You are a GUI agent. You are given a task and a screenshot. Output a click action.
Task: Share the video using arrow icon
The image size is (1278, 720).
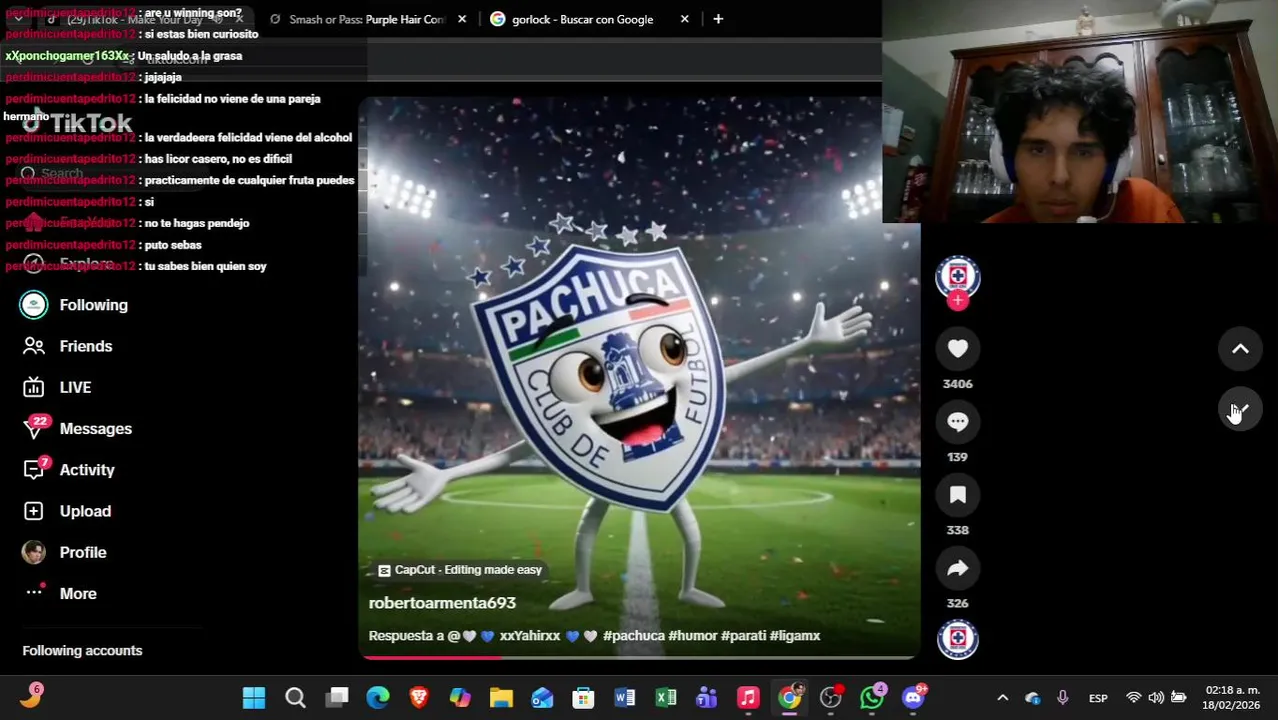tap(957, 568)
